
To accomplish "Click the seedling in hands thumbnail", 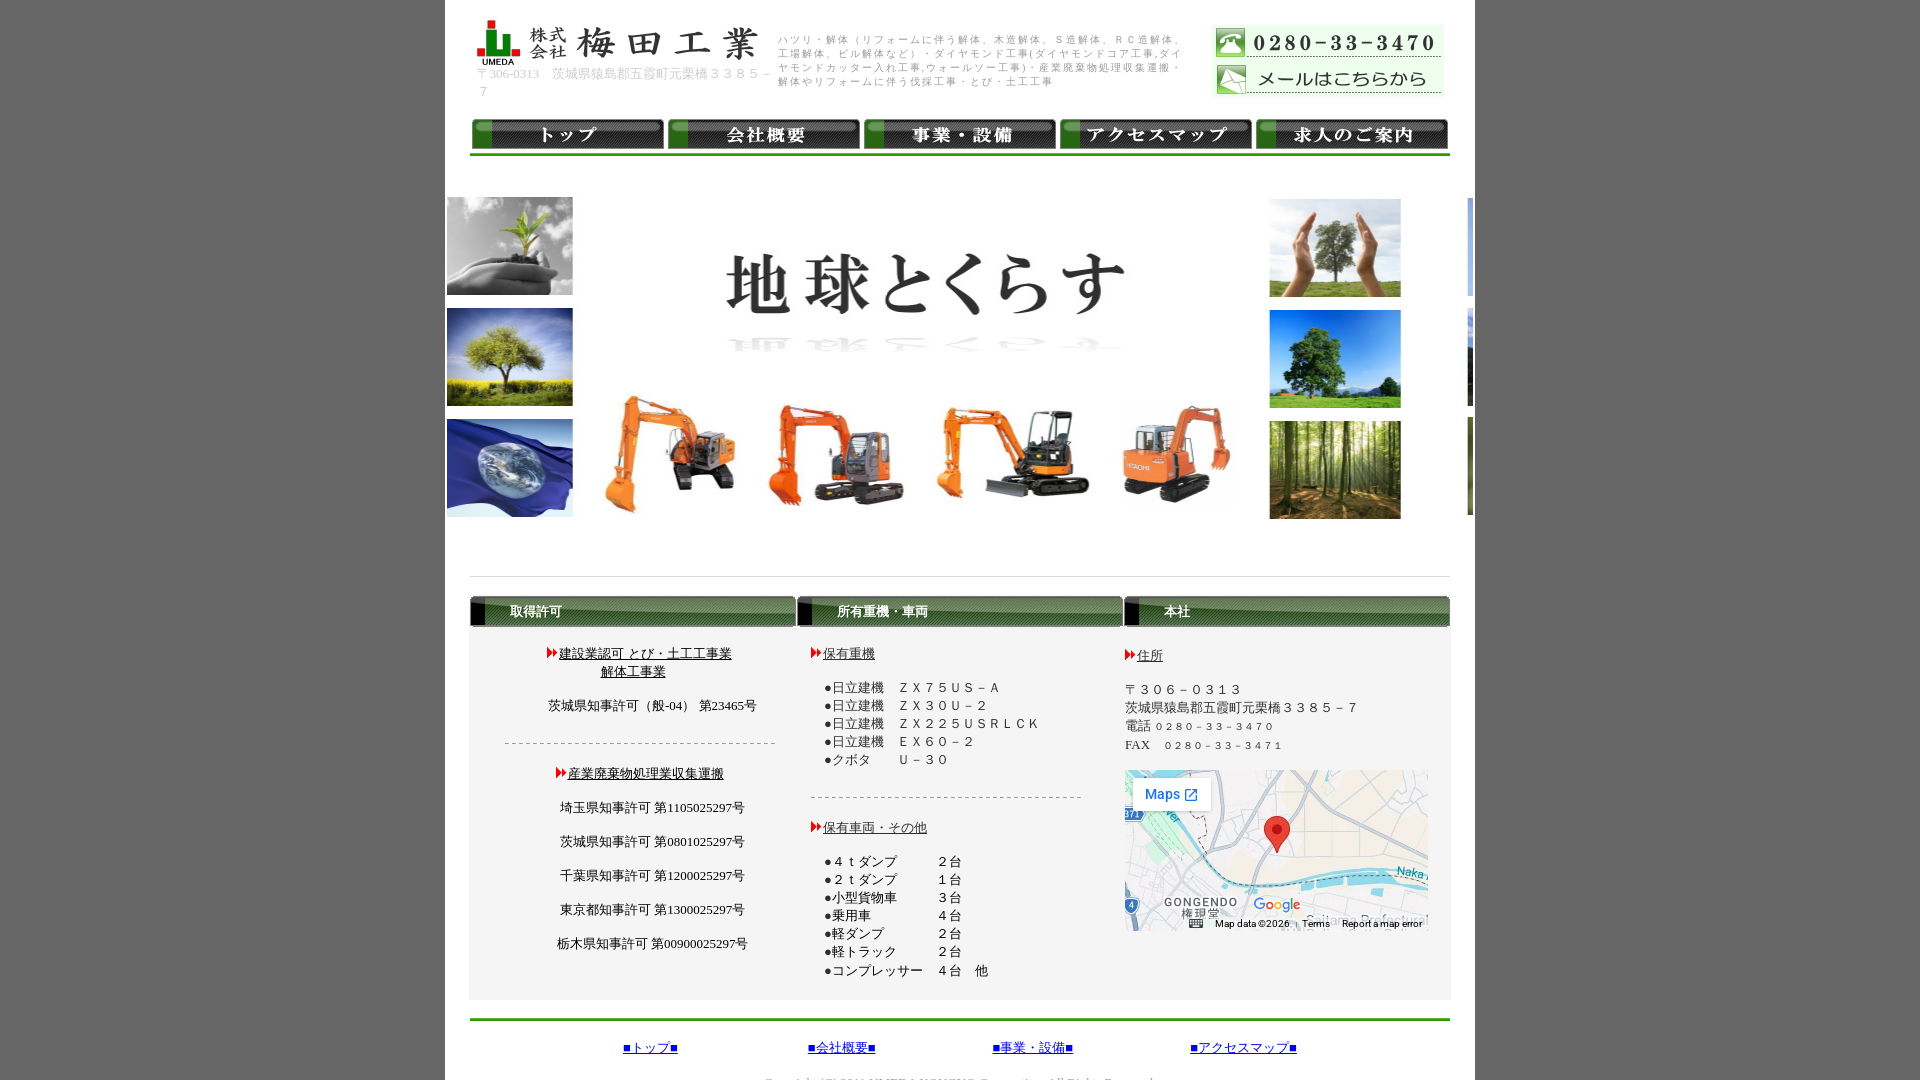I will coord(510,246).
